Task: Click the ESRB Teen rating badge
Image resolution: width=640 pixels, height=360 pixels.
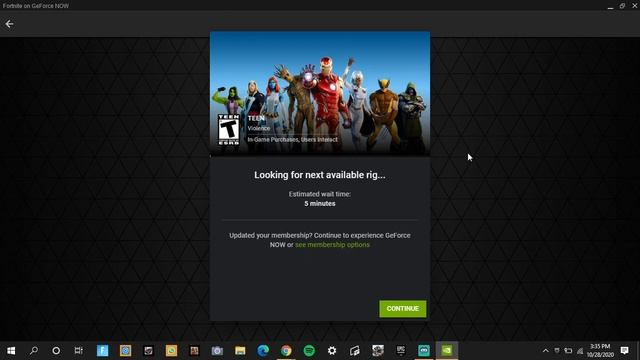Action: 229,130
